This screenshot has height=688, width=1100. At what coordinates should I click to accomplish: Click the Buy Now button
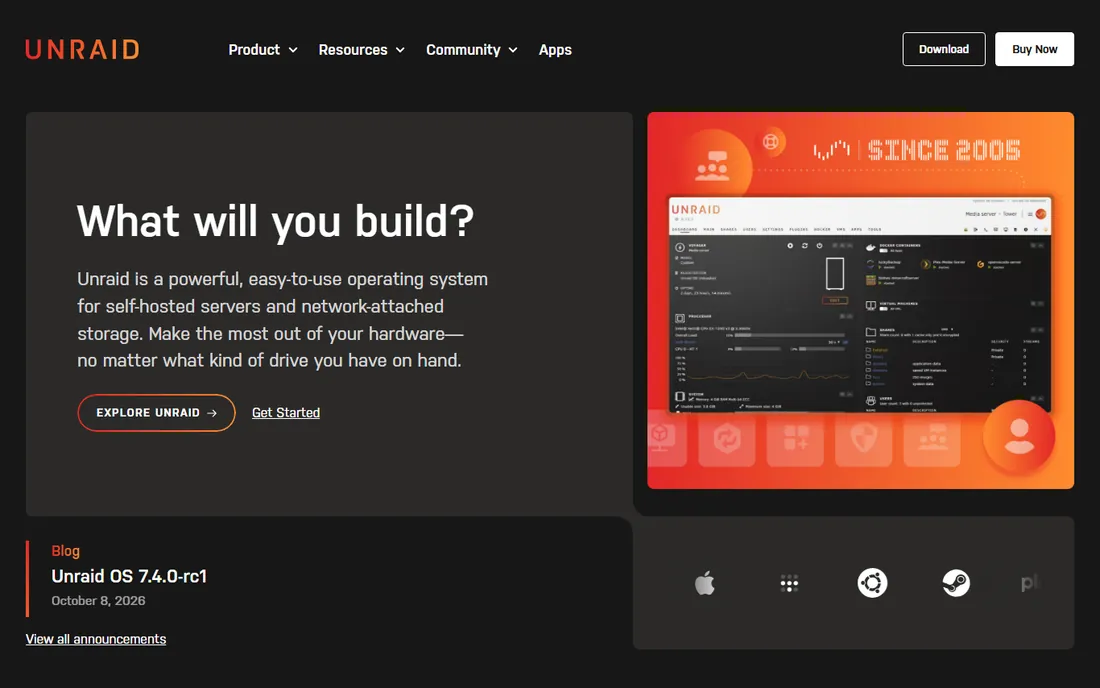[x=1034, y=49]
